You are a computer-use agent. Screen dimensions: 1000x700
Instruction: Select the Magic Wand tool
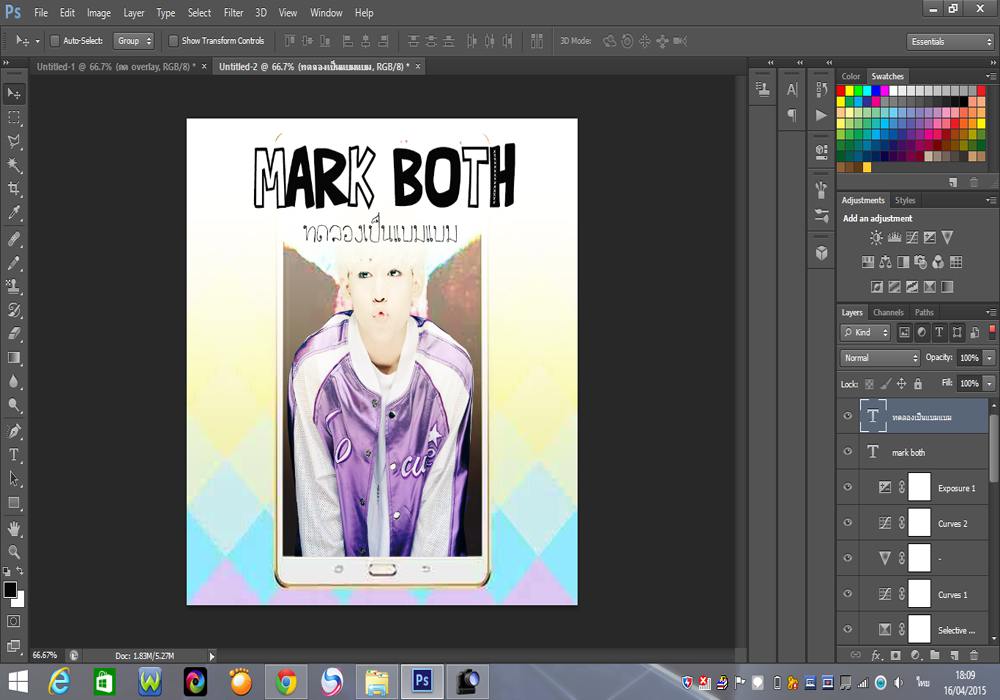14,165
